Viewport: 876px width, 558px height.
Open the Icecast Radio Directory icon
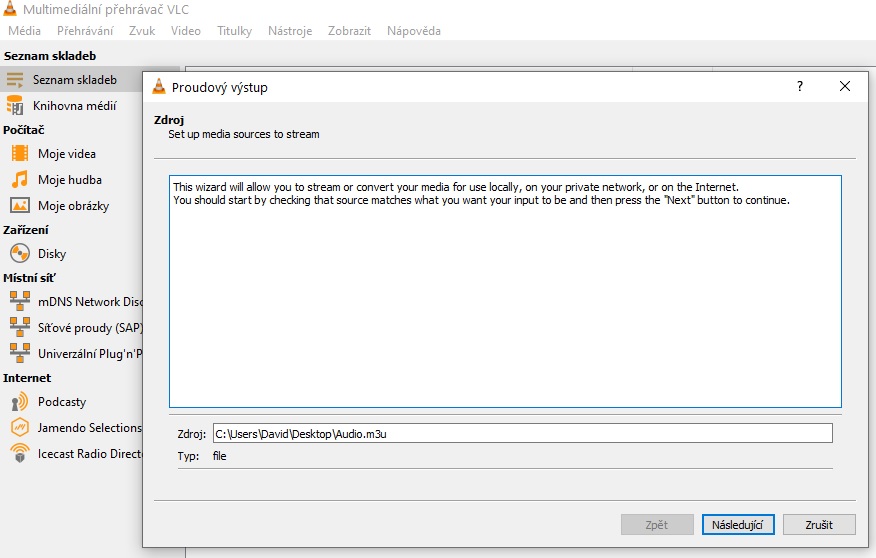click(x=20, y=453)
